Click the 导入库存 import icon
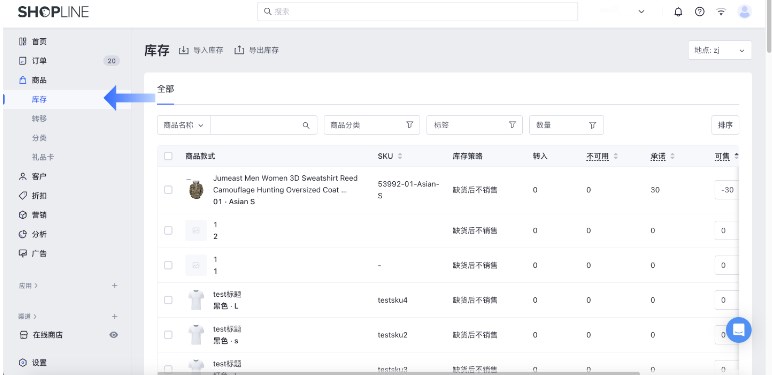Image resolution: width=772 pixels, height=375 pixels. [184, 50]
